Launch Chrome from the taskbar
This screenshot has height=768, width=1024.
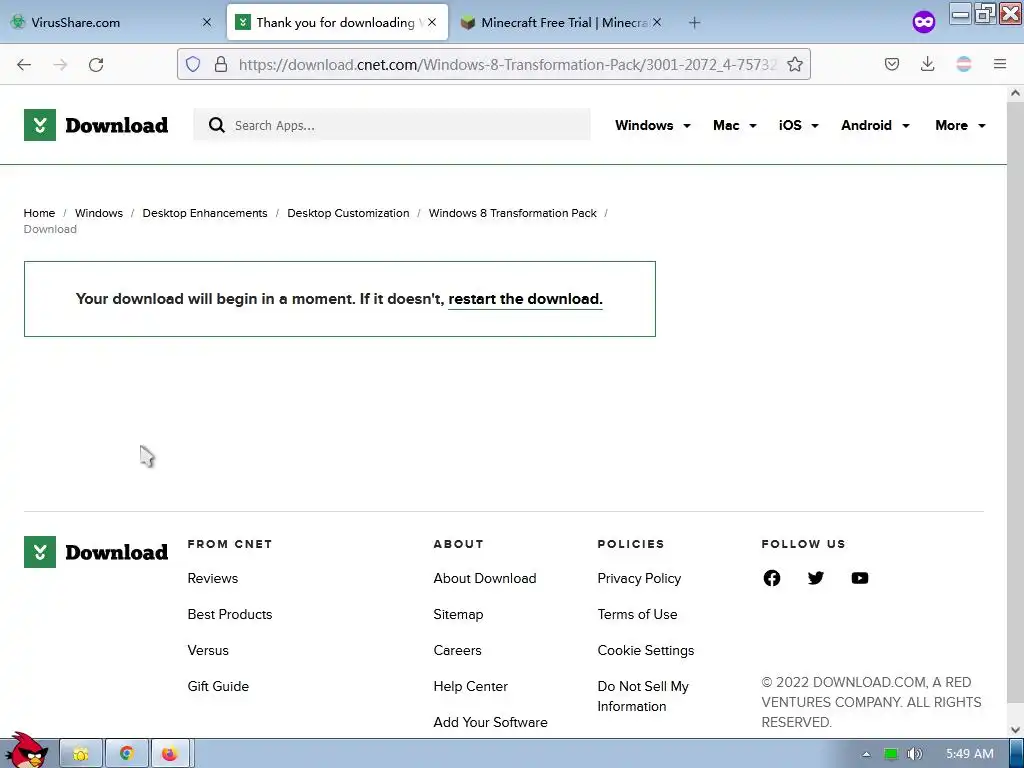(x=127, y=754)
